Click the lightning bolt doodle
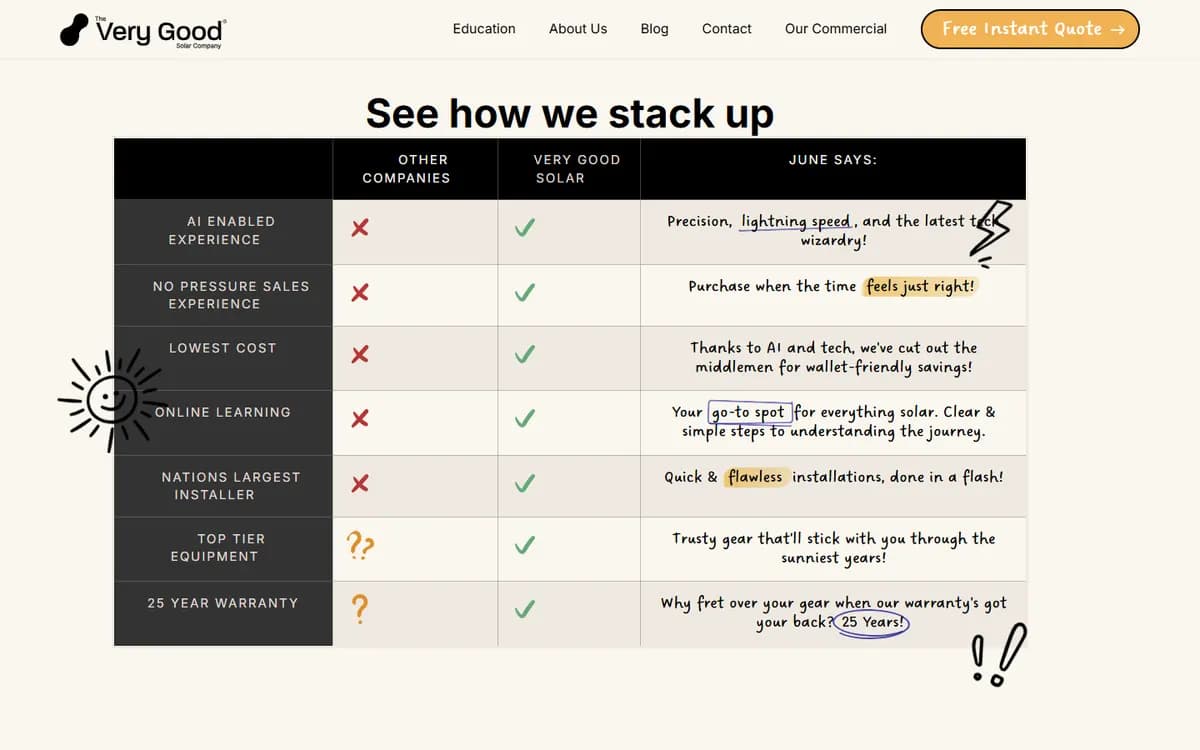1200x750 pixels. (x=992, y=234)
